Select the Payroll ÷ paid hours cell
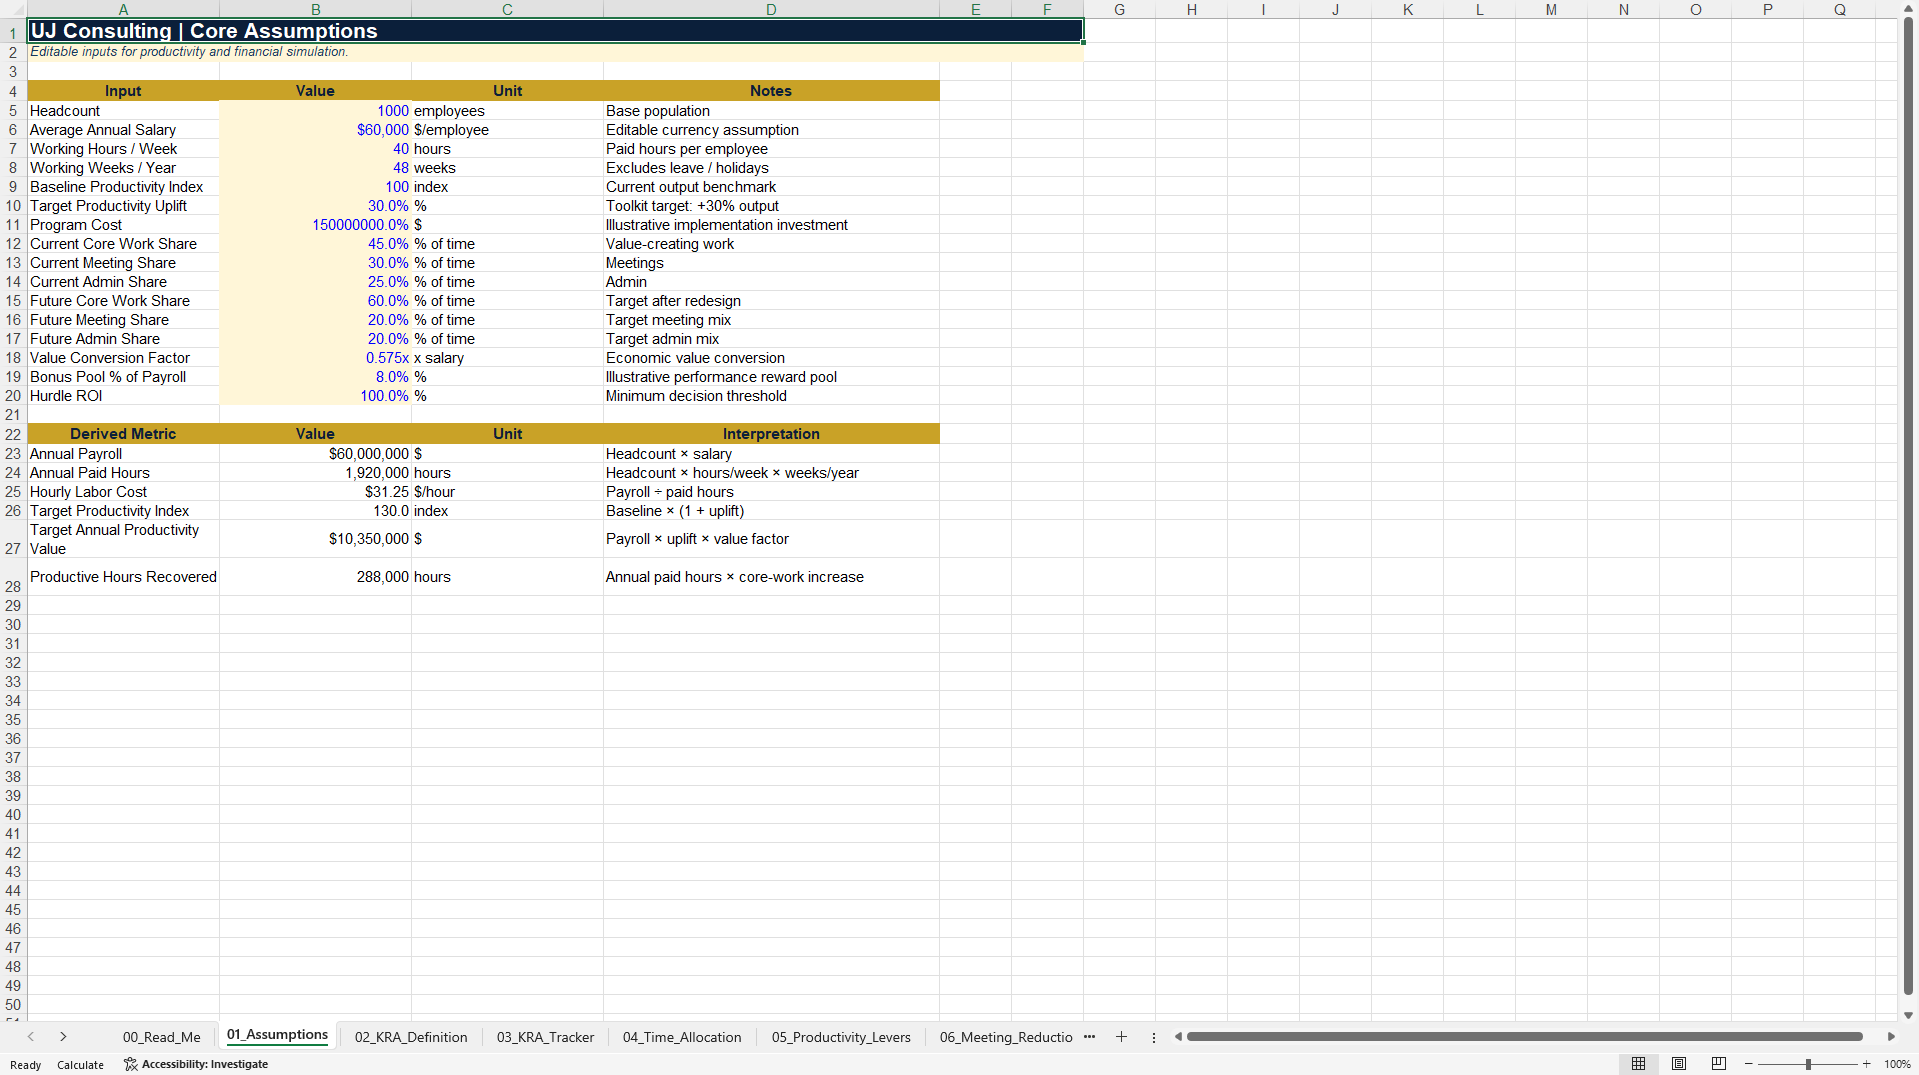 click(771, 492)
